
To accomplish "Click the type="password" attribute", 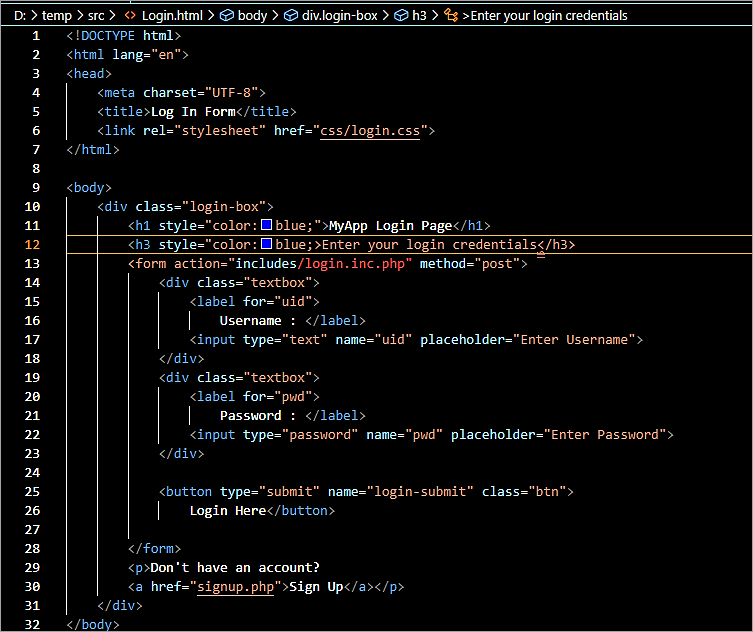I will 301,435.
